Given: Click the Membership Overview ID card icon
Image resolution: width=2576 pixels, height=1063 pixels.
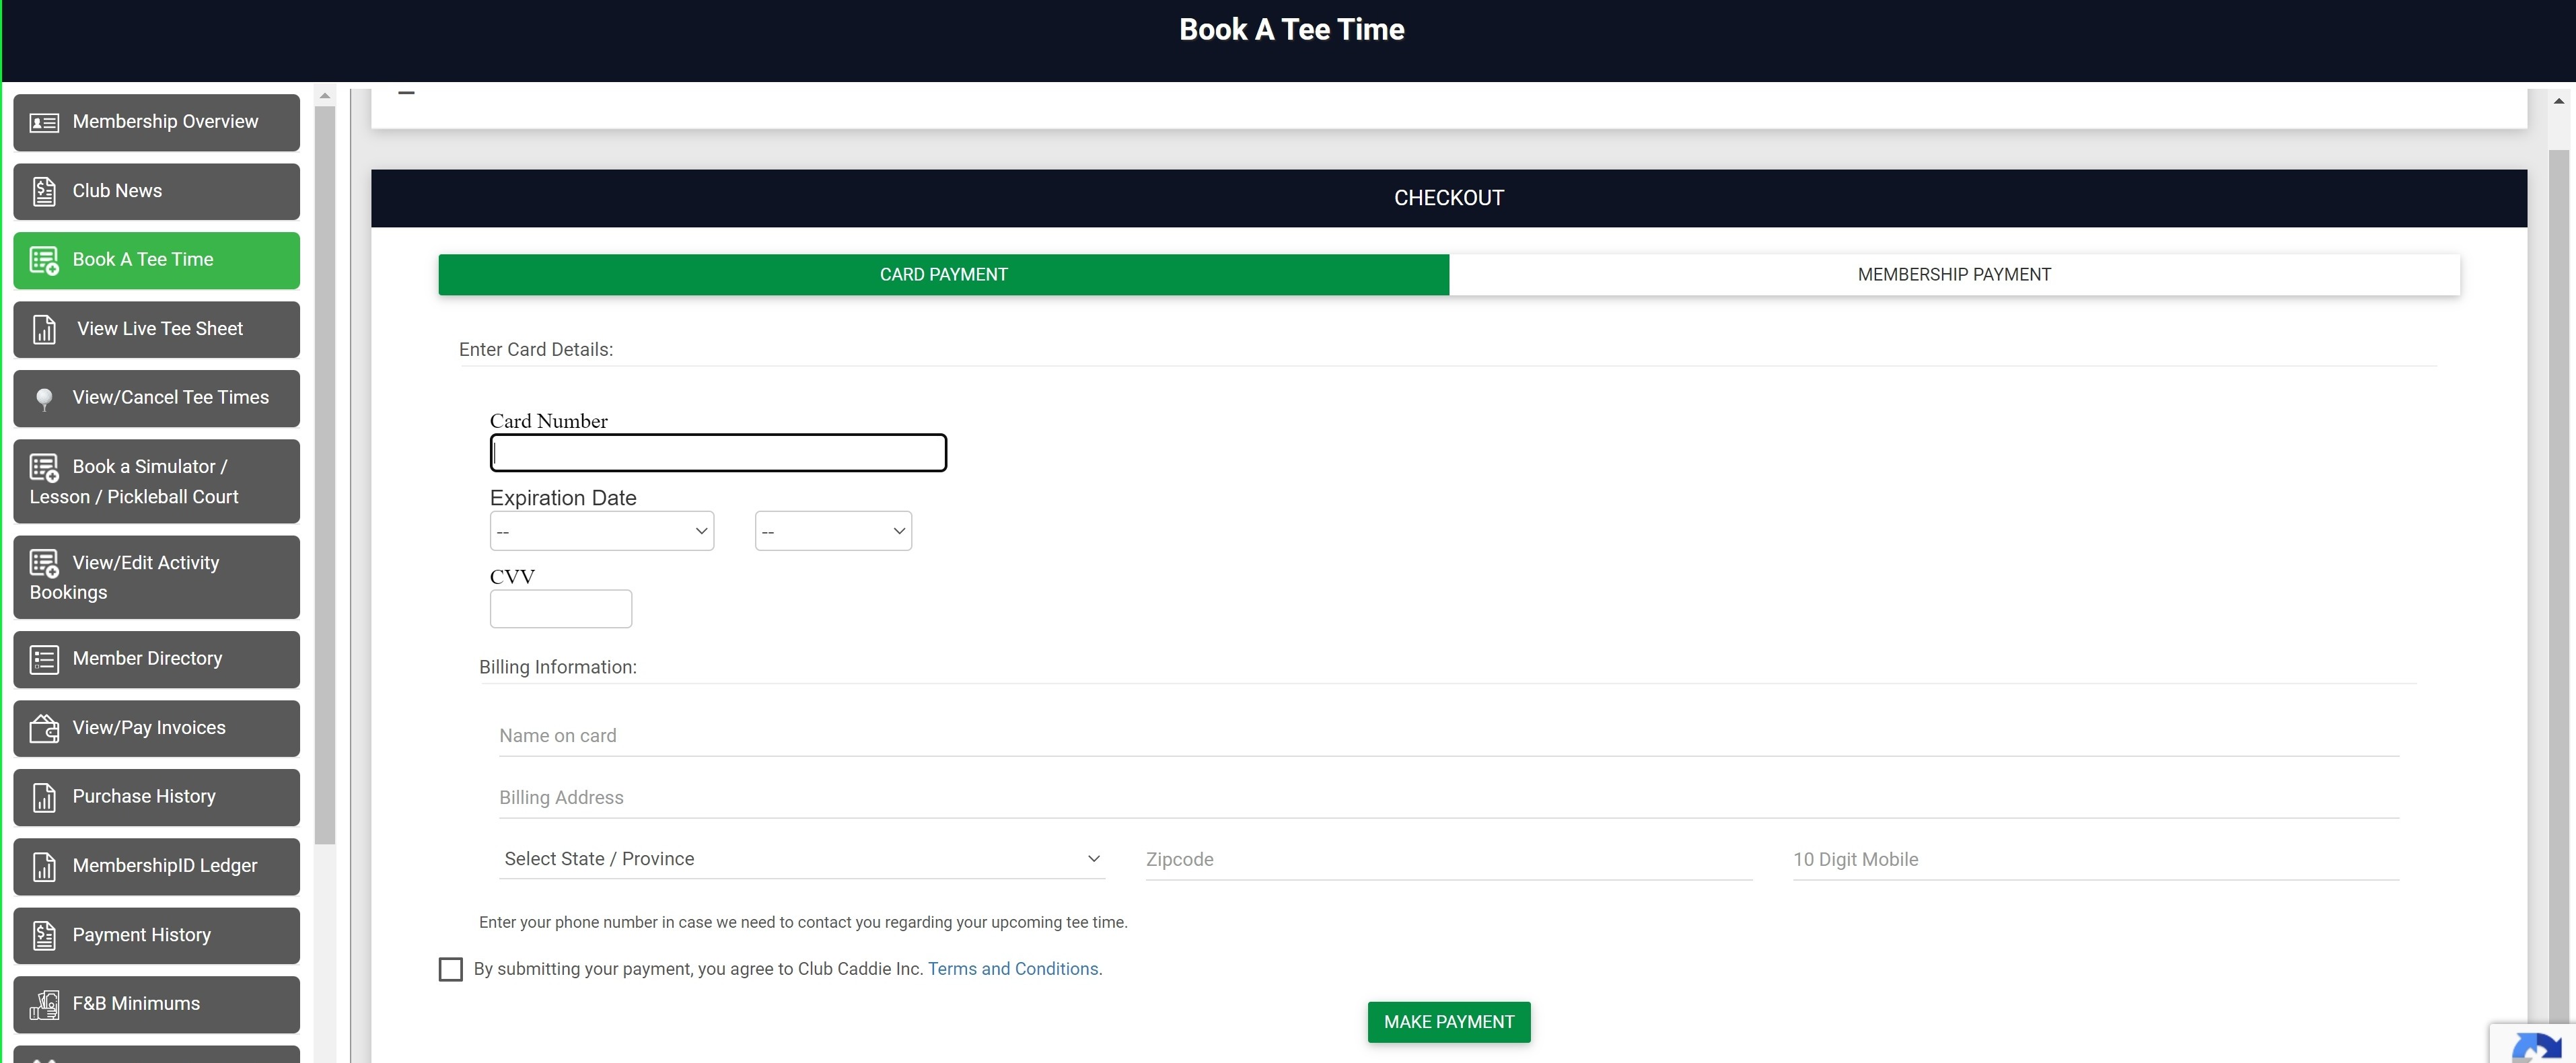Looking at the screenshot, I should click(x=44, y=122).
